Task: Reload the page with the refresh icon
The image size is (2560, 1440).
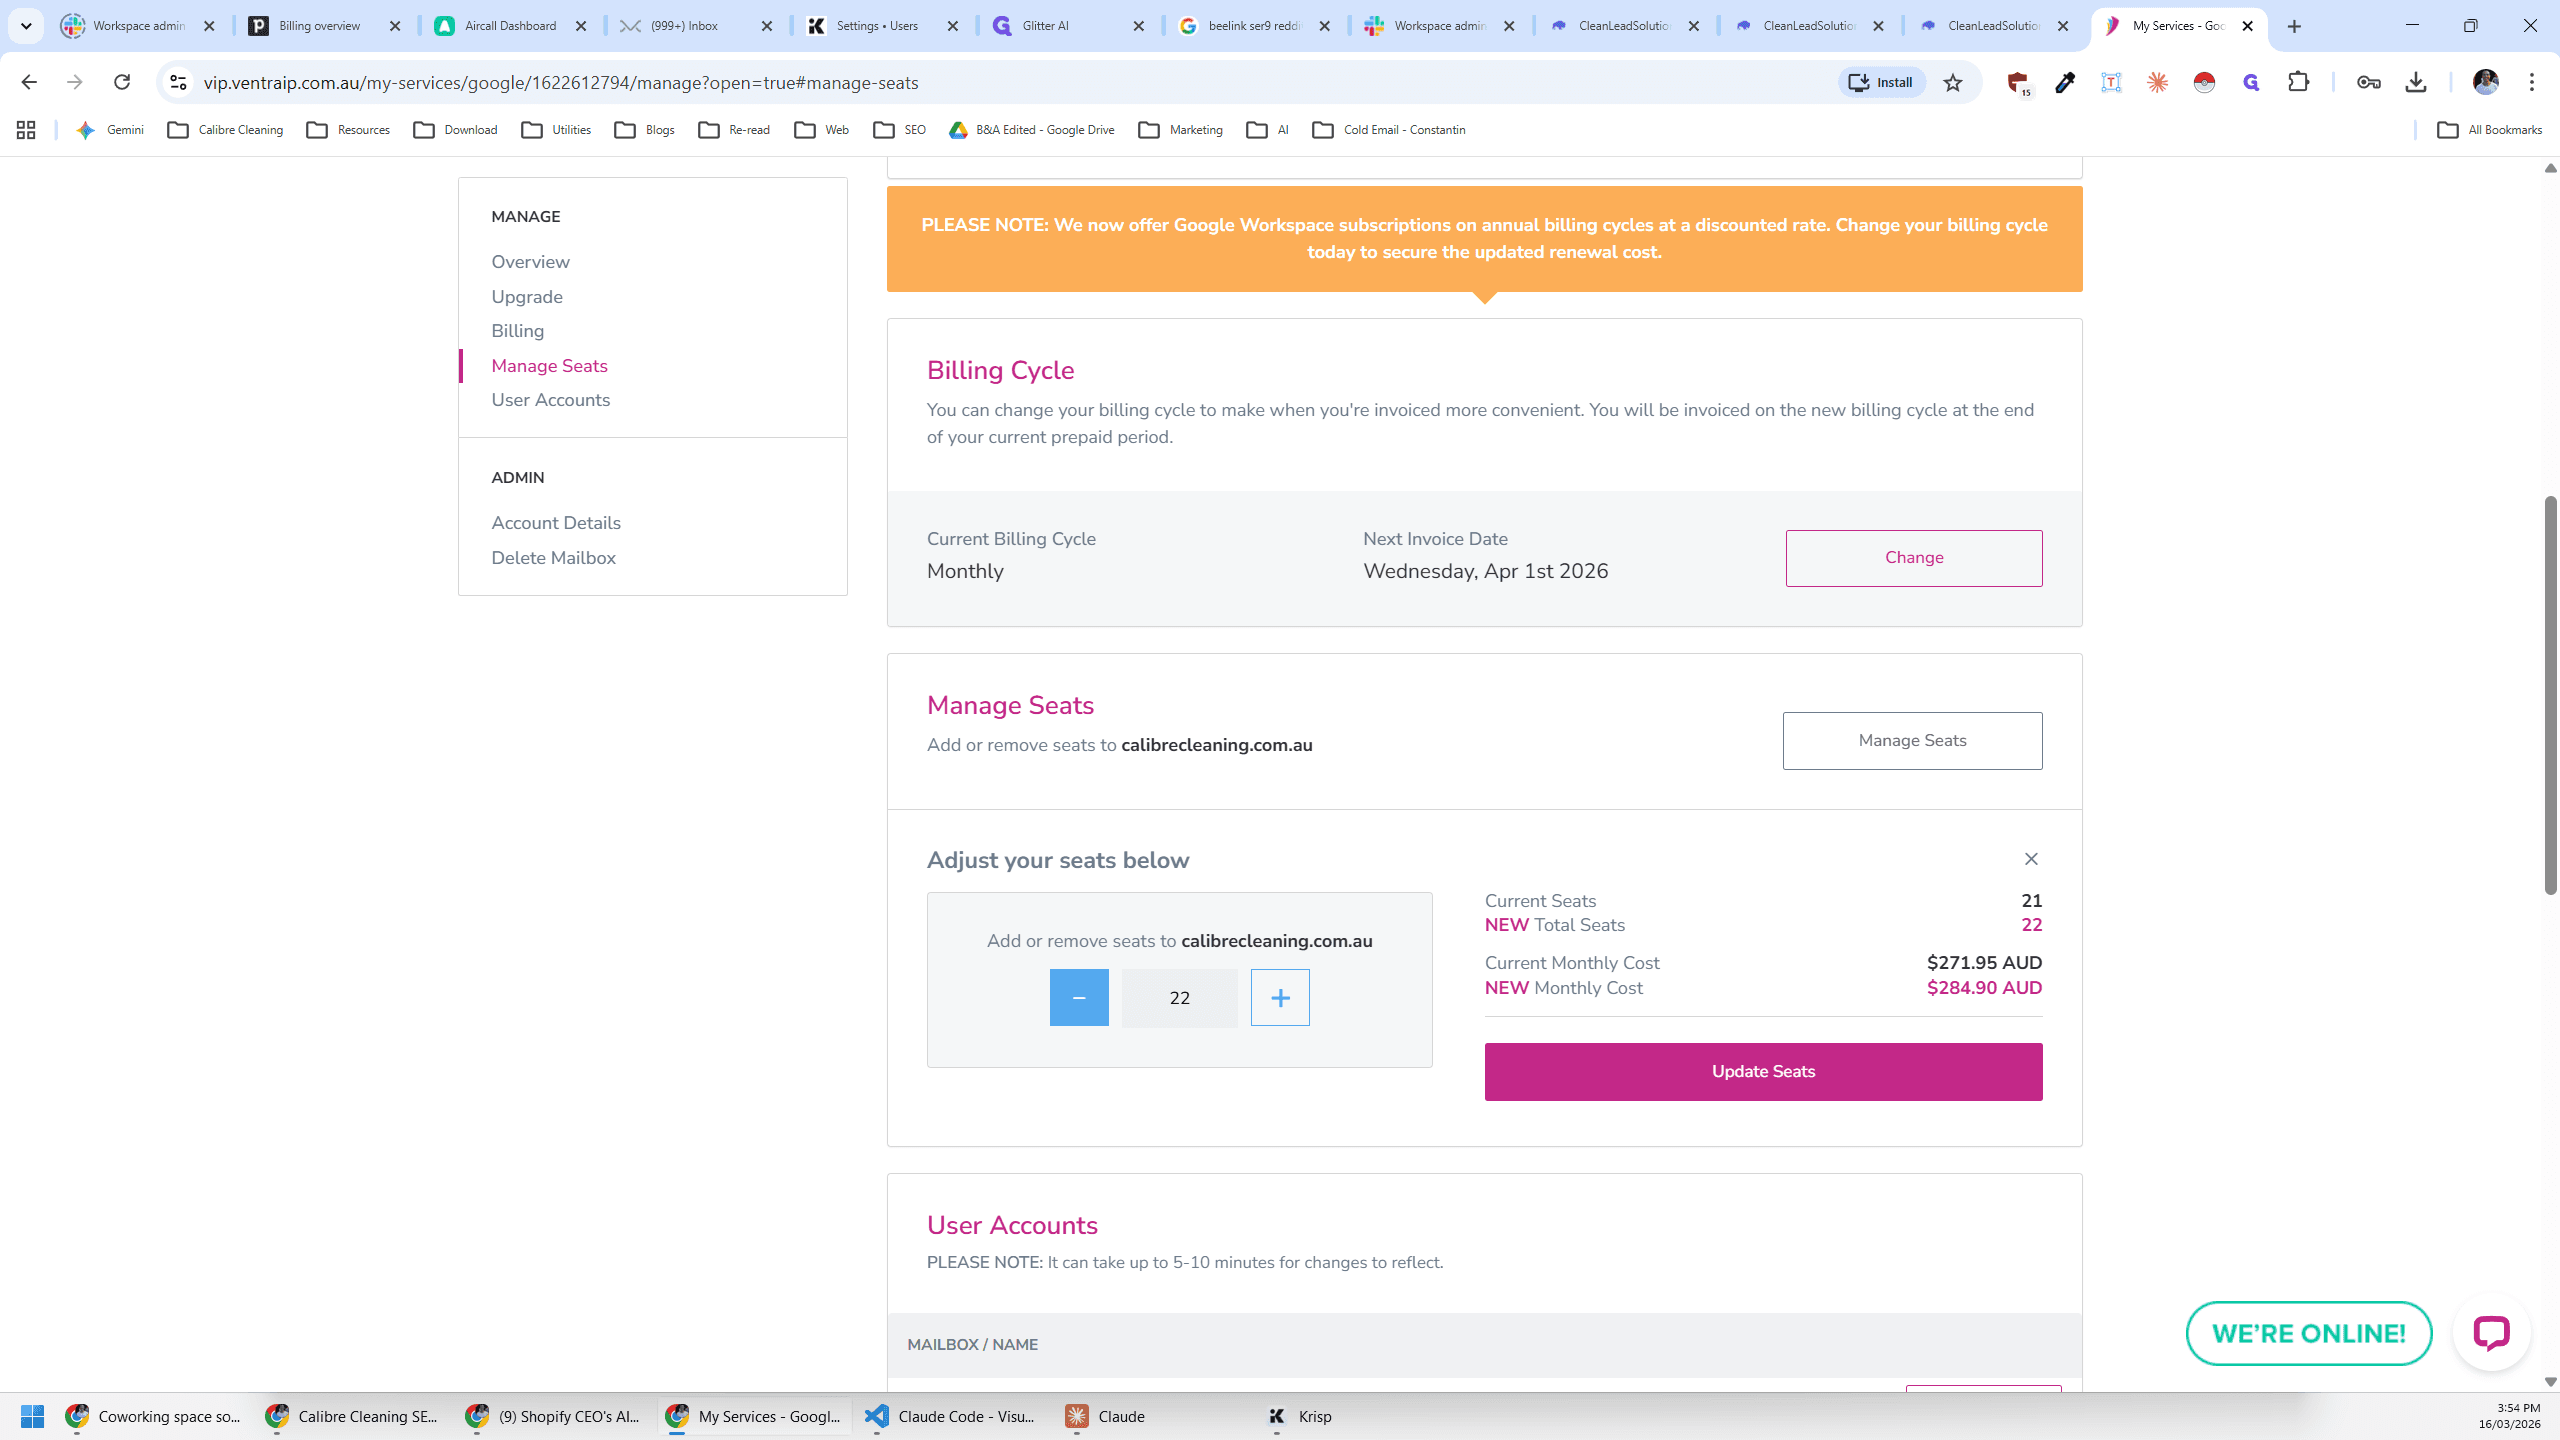Action: tap(122, 82)
